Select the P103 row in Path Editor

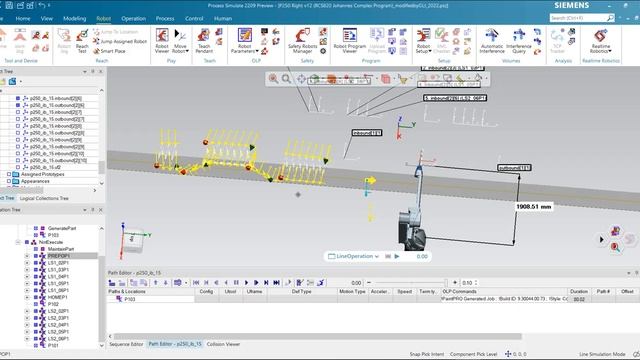(x=151, y=299)
